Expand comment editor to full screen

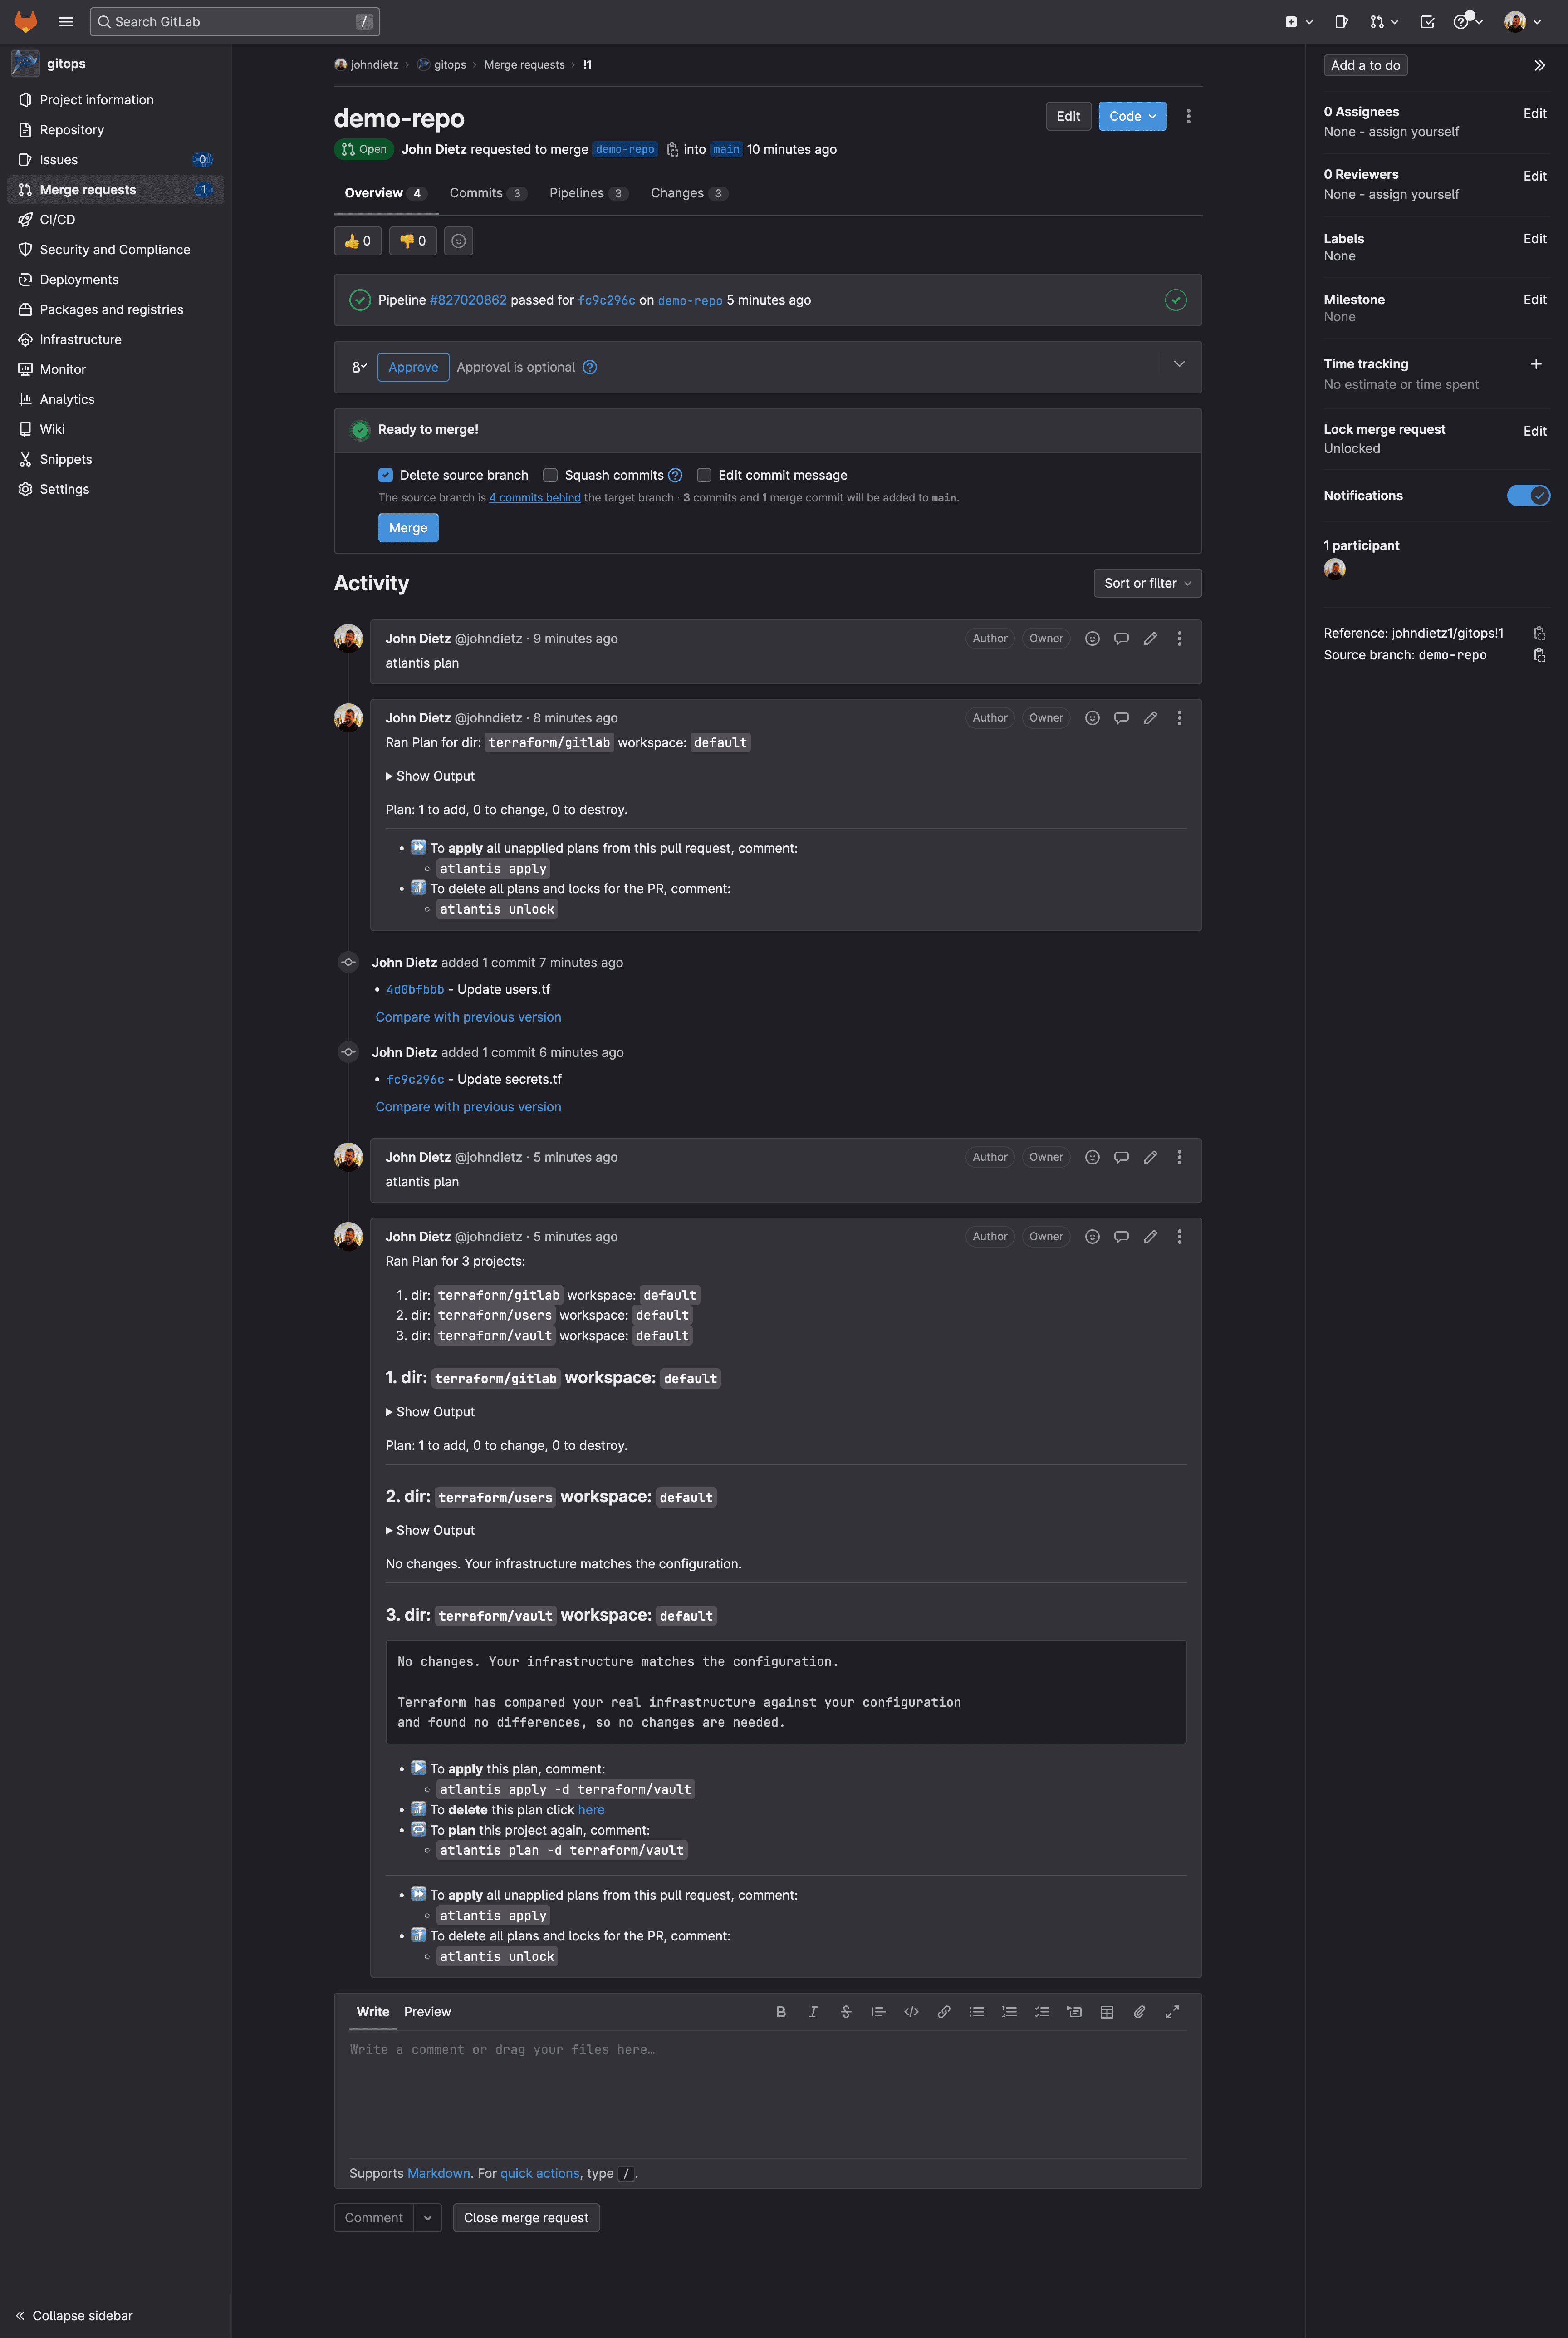1172,2012
